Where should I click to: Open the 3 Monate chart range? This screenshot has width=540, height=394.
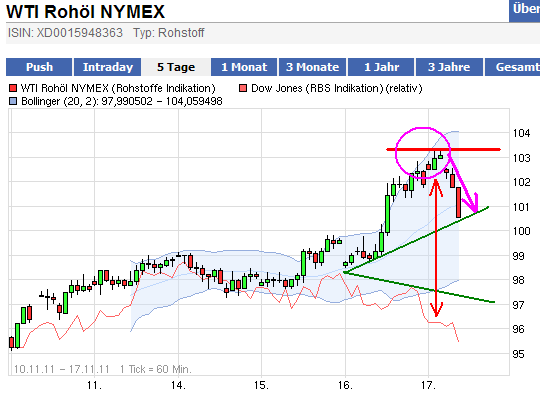(312, 67)
